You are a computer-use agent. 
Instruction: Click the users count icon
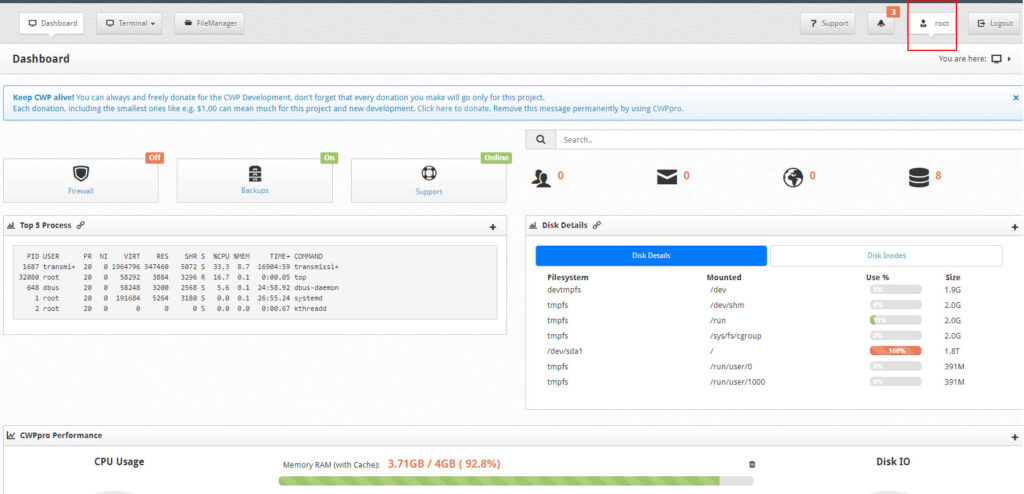pos(541,178)
